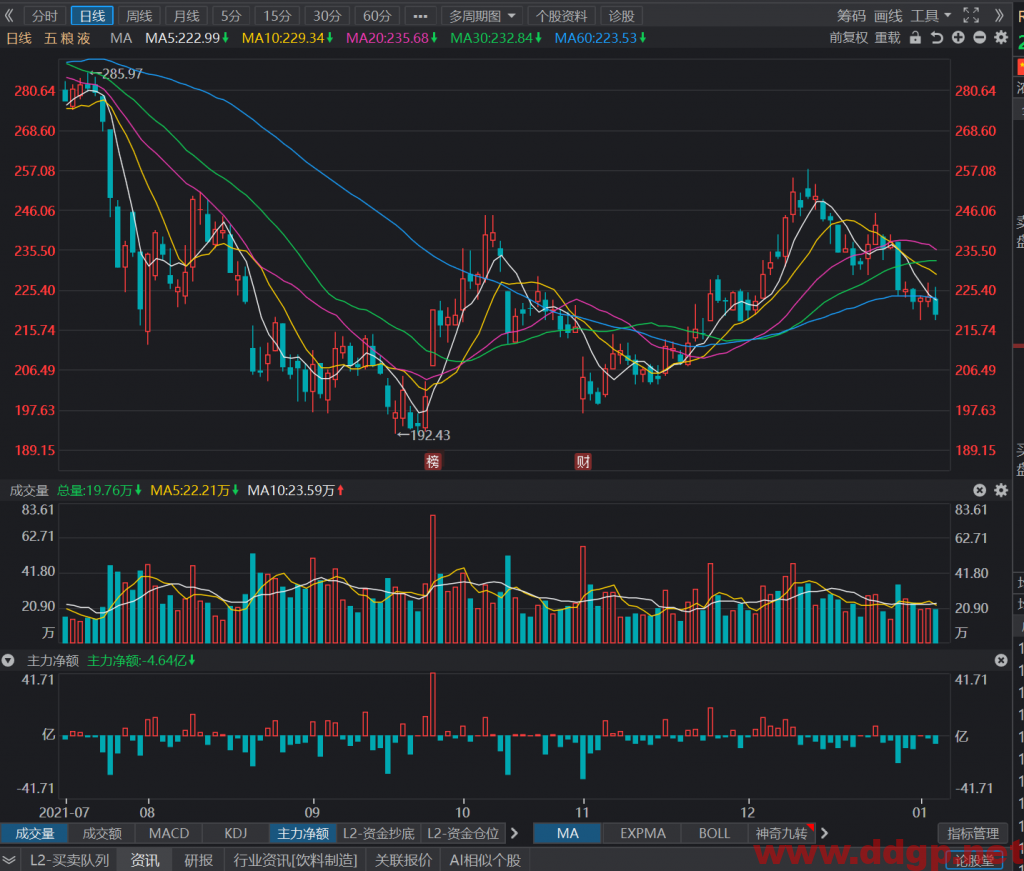Screen dimensions: 1024x871
Task: Toggle the 成交额 sub-indicator
Action: pyautogui.click(x=102, y=833)
